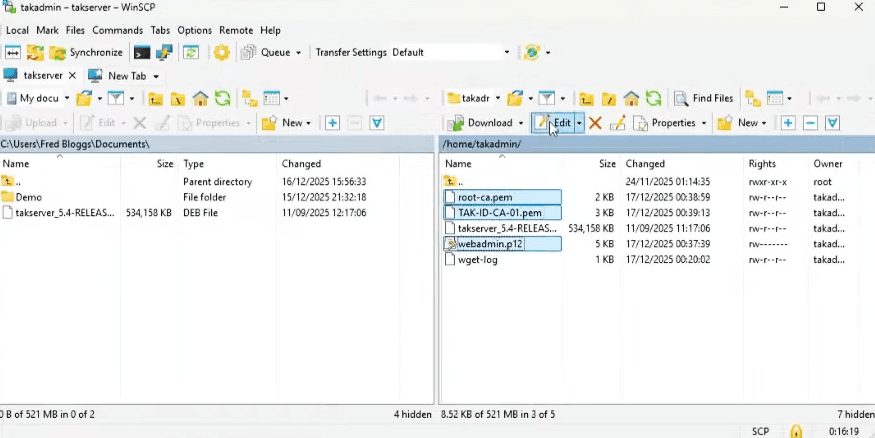This screenshot has height=438, width=875.
Task: Open the Files menu
Action: [75, 30]
